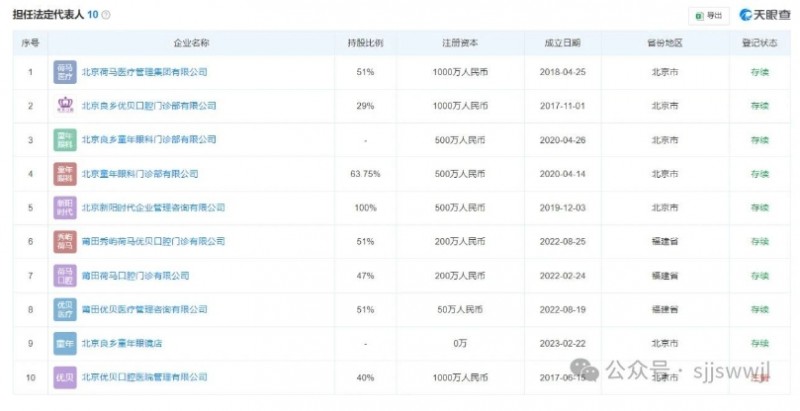Select the 50万人民币 registered capital cell
The height and width of the screenshot is (411, 800).
[x=460, y=309]
